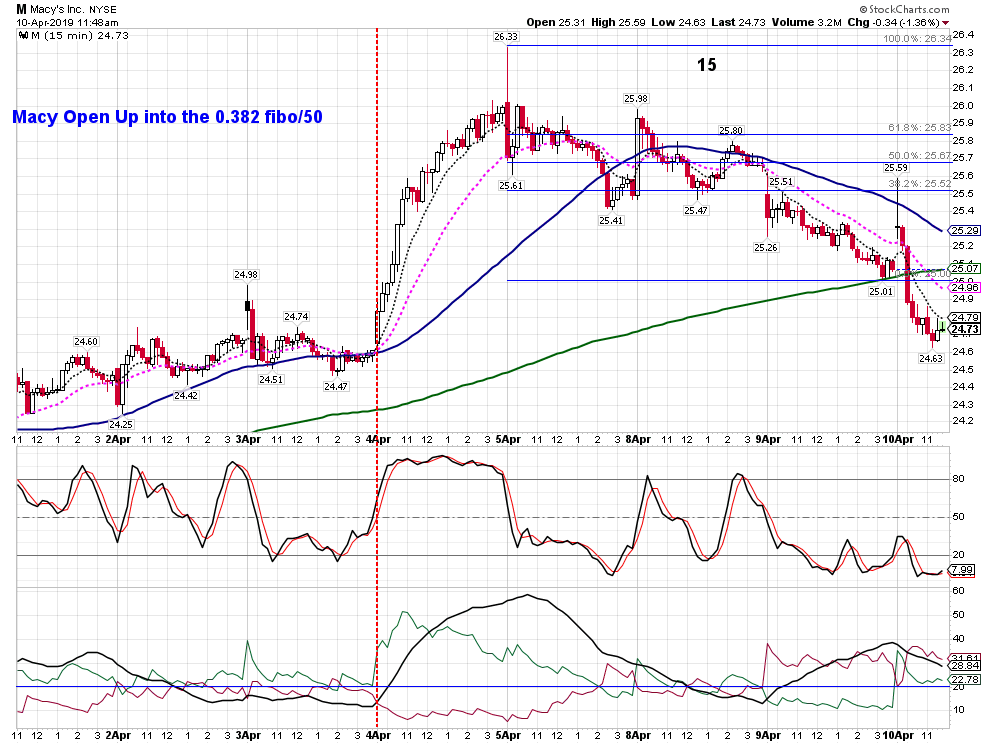The image size is (990, 744).
Task: Click the red dashed vertical line at 4Apr
Action: (x=377, y=379)
